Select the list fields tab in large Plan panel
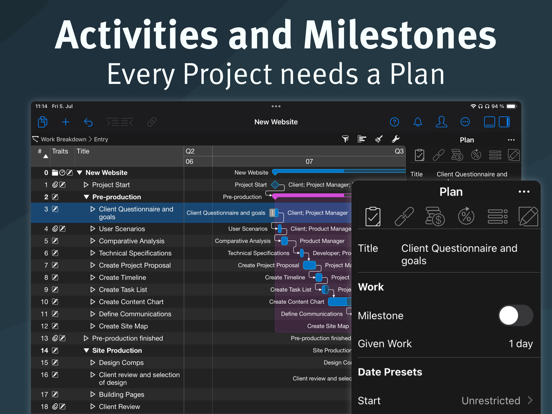The image size is (552, 414). point(497,216)
